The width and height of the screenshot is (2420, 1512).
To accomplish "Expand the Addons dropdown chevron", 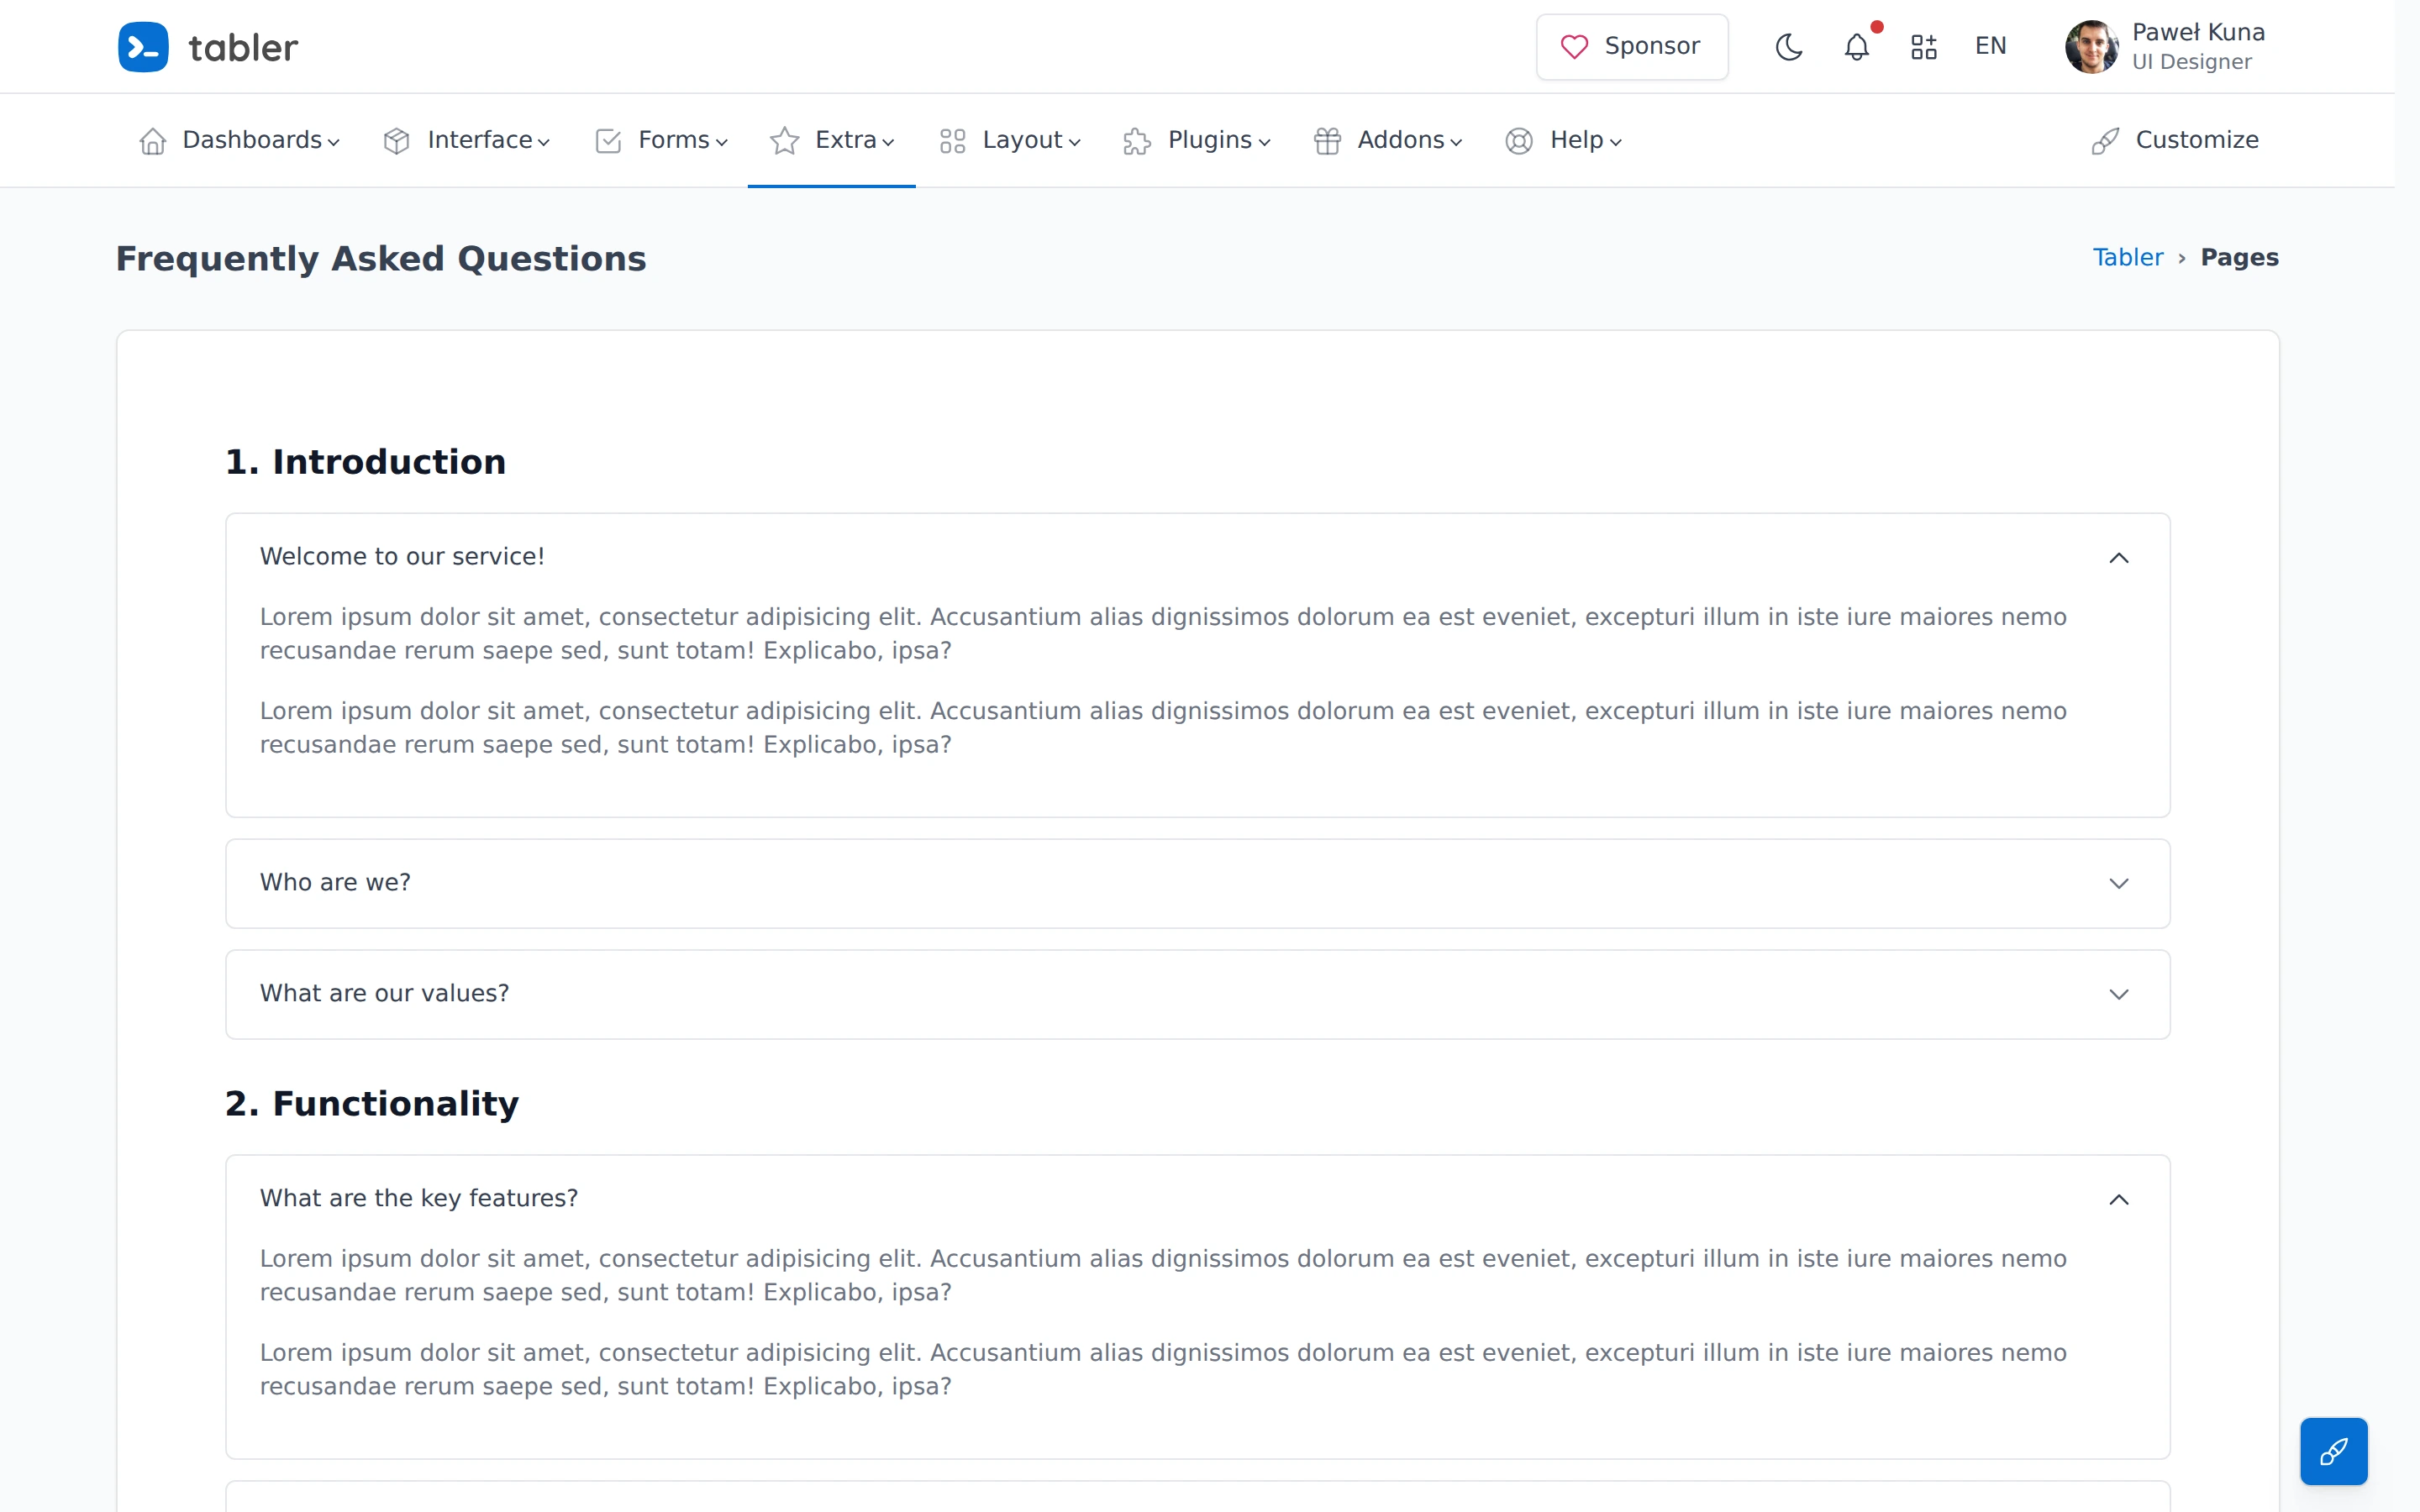I will (x=1456, y=142).
